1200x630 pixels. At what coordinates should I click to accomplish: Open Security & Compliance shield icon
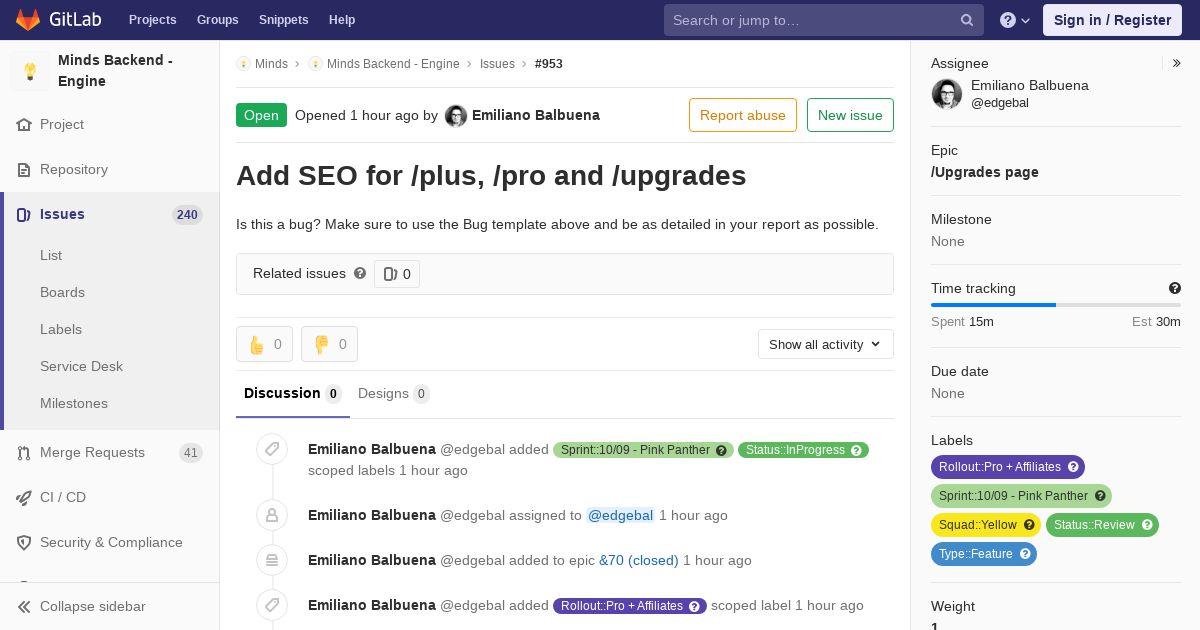(24, 543)
